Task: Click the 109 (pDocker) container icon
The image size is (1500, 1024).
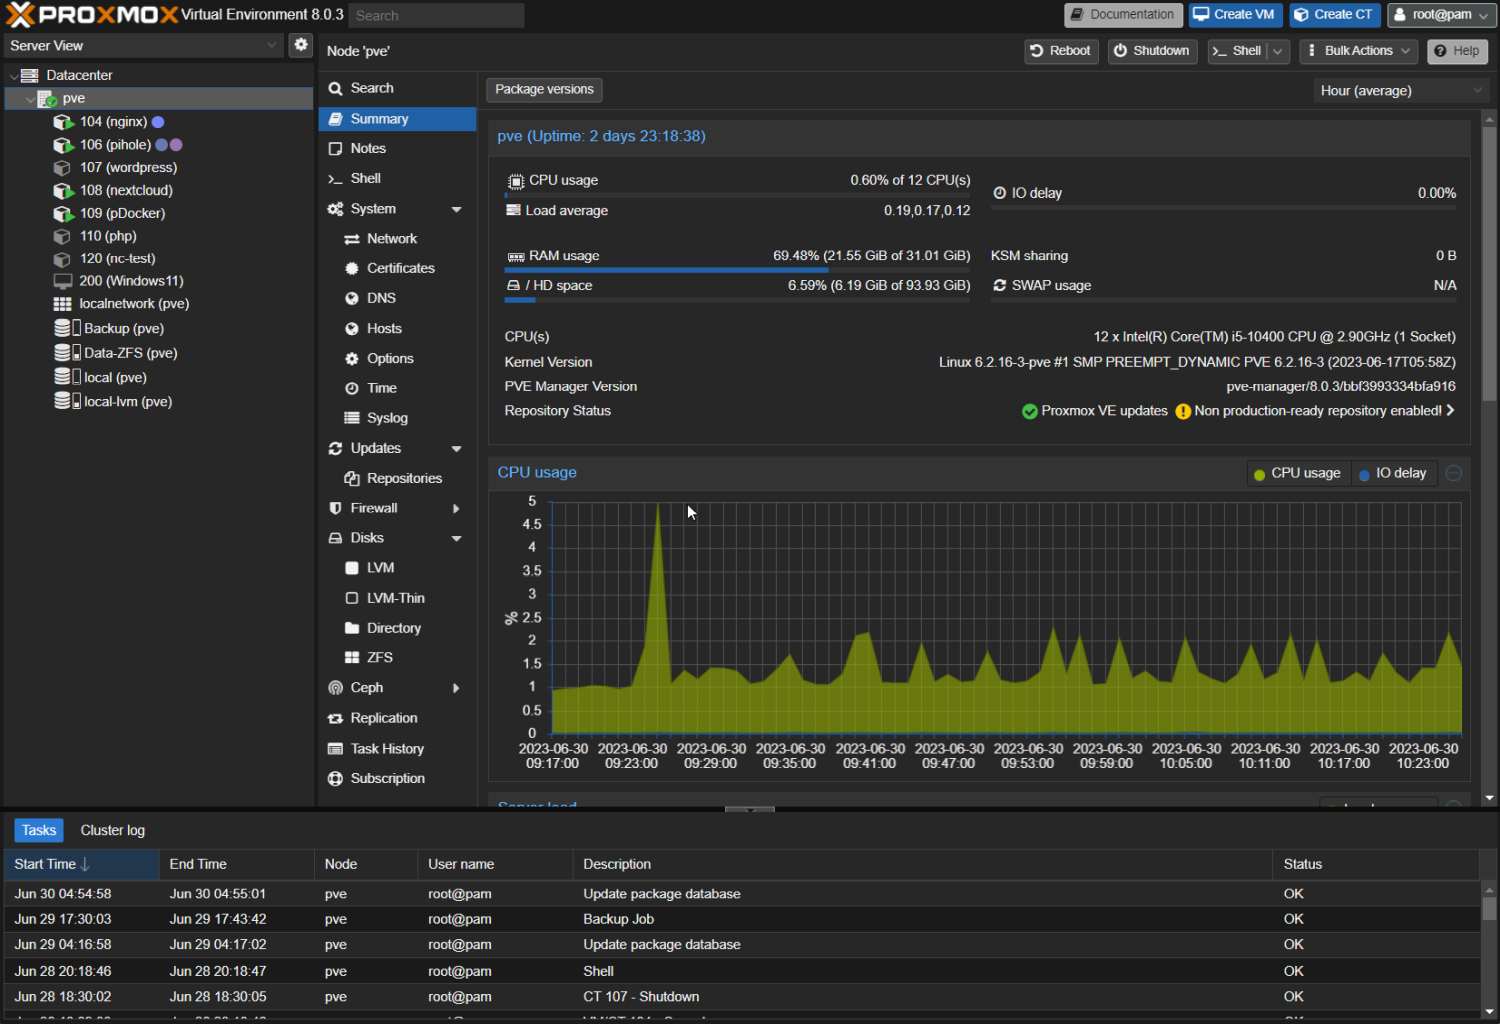Action: (x=62, y=214)
